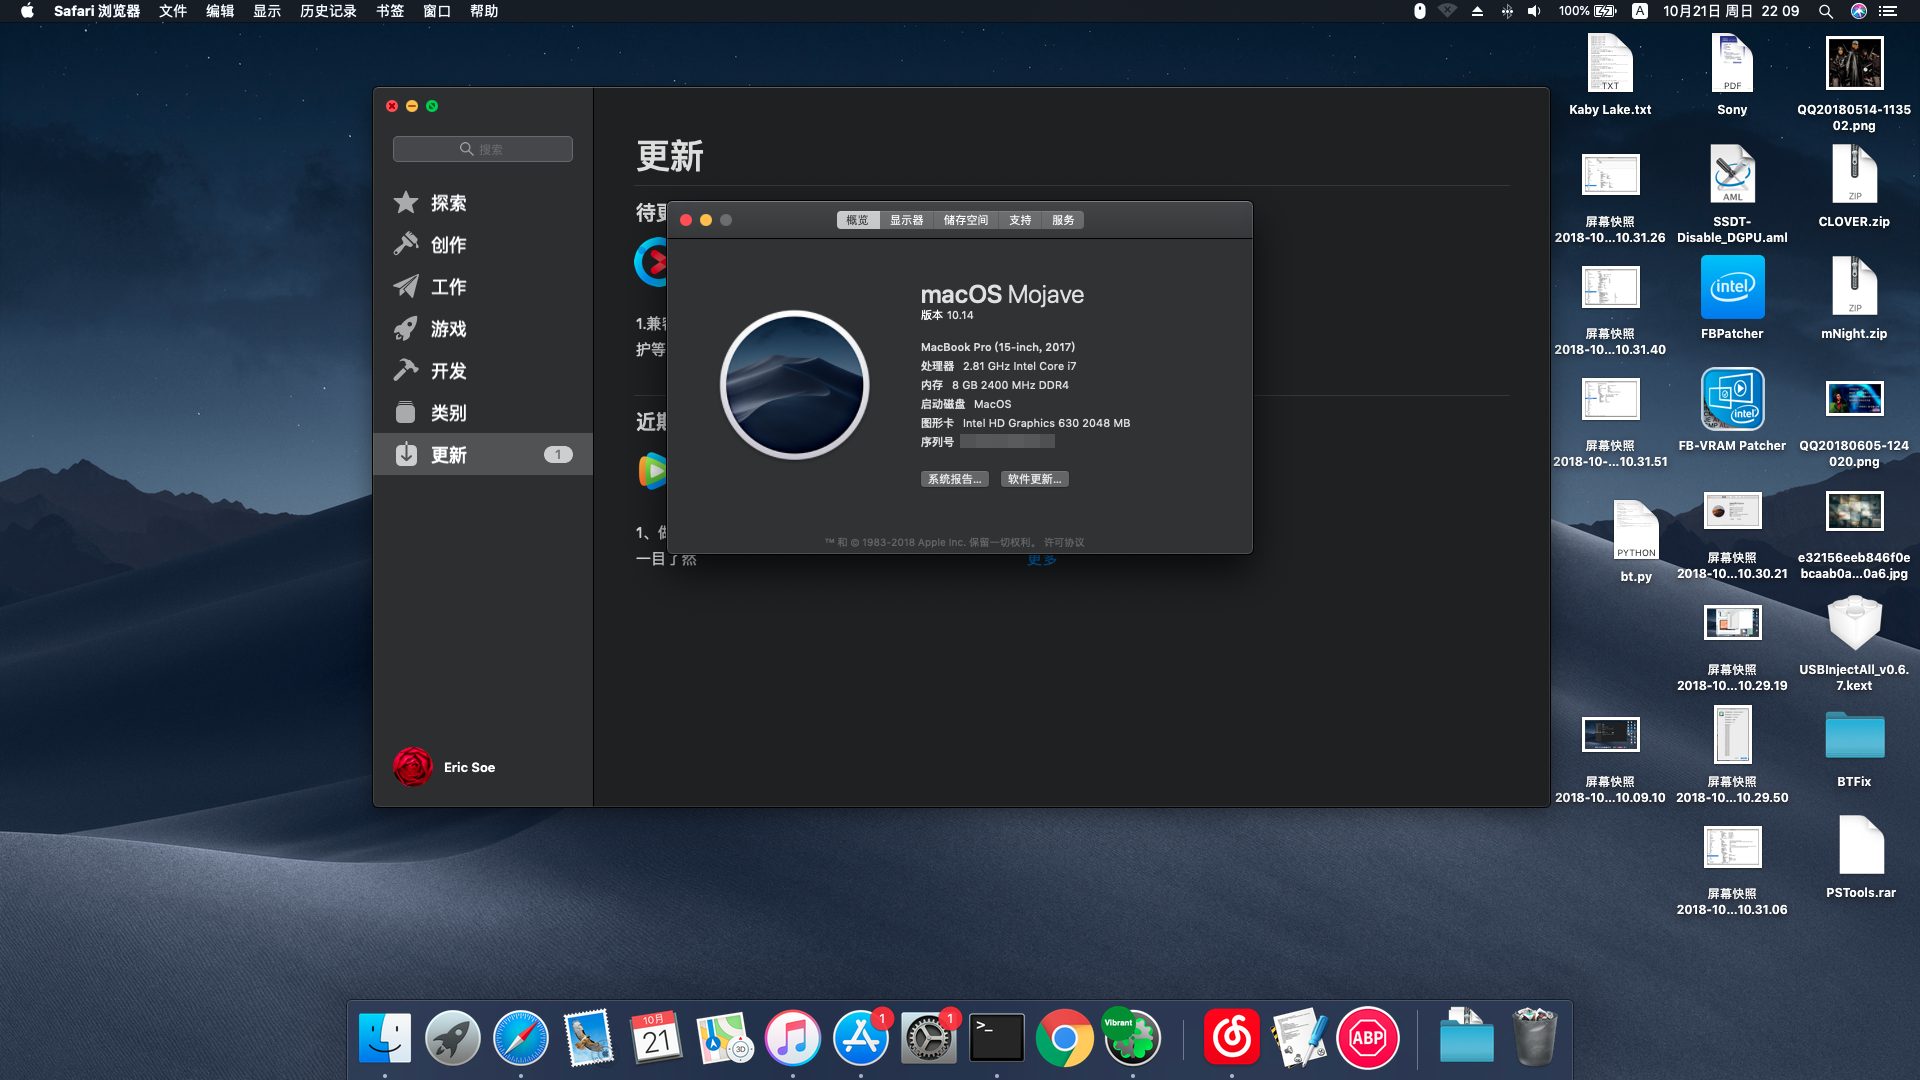Viewport: 1920px width, 1080px height.
Task: Open Spotlight search in the menu bar
Action: [1825, 11]
